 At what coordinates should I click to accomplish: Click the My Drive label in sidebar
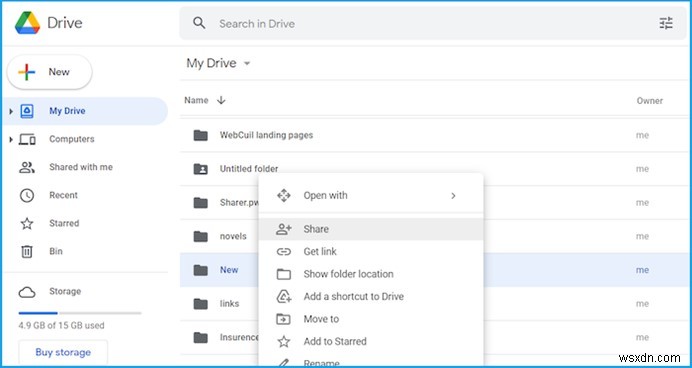coord(67,111)
